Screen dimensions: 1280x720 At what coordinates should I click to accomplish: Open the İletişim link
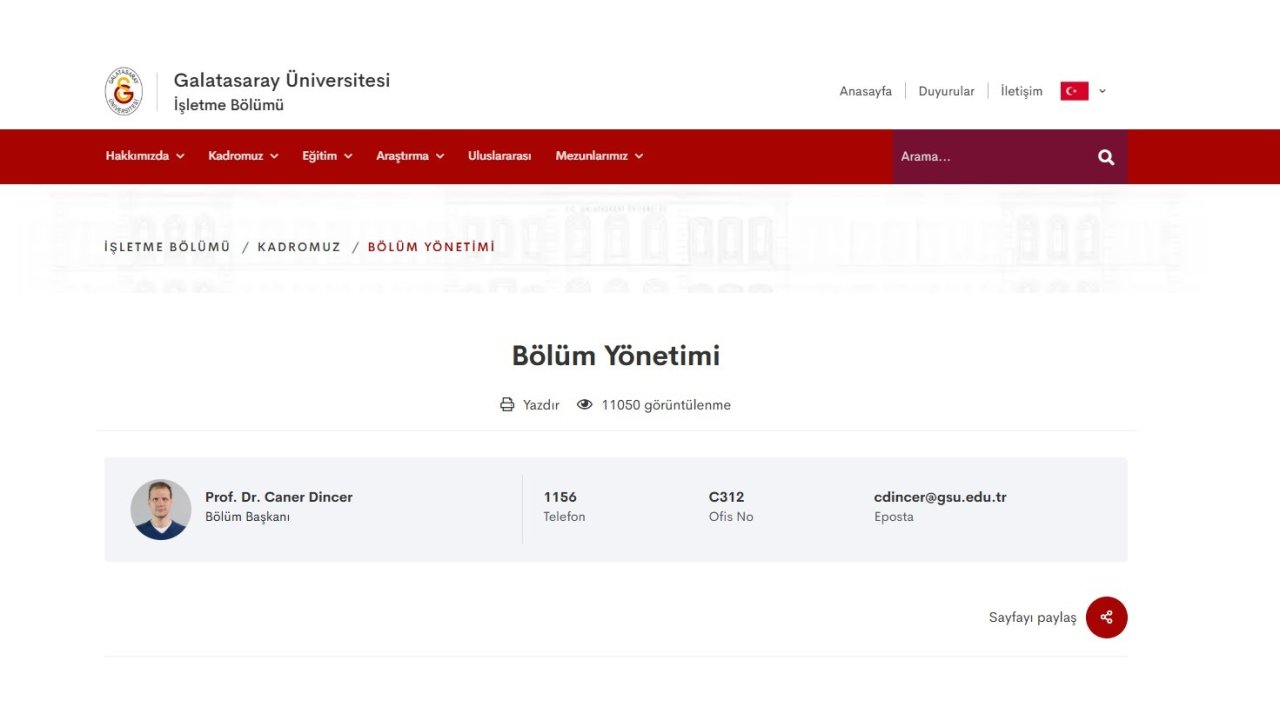click(x=1021, y=91)
